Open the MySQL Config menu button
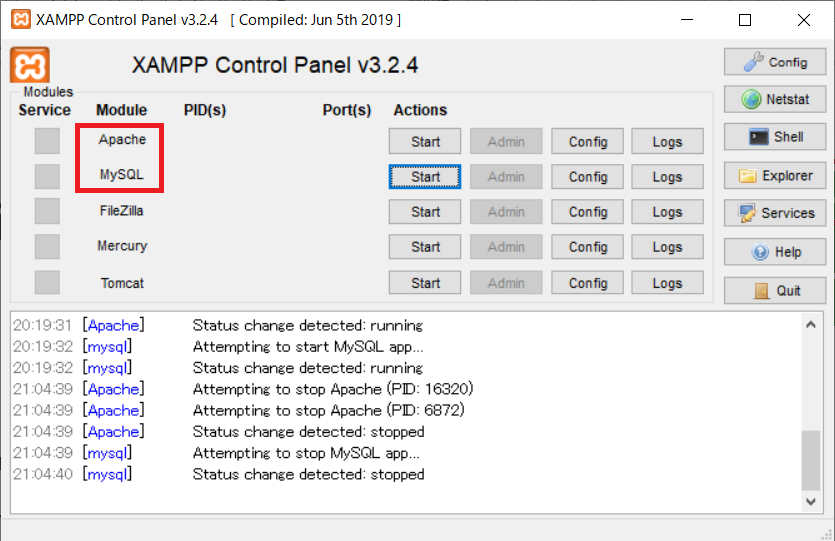Viewport: 835px width, 541px height. coord(587,177)
